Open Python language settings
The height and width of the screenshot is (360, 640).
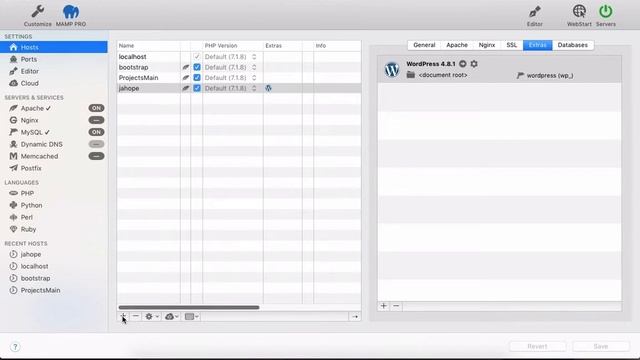point(31,205)
